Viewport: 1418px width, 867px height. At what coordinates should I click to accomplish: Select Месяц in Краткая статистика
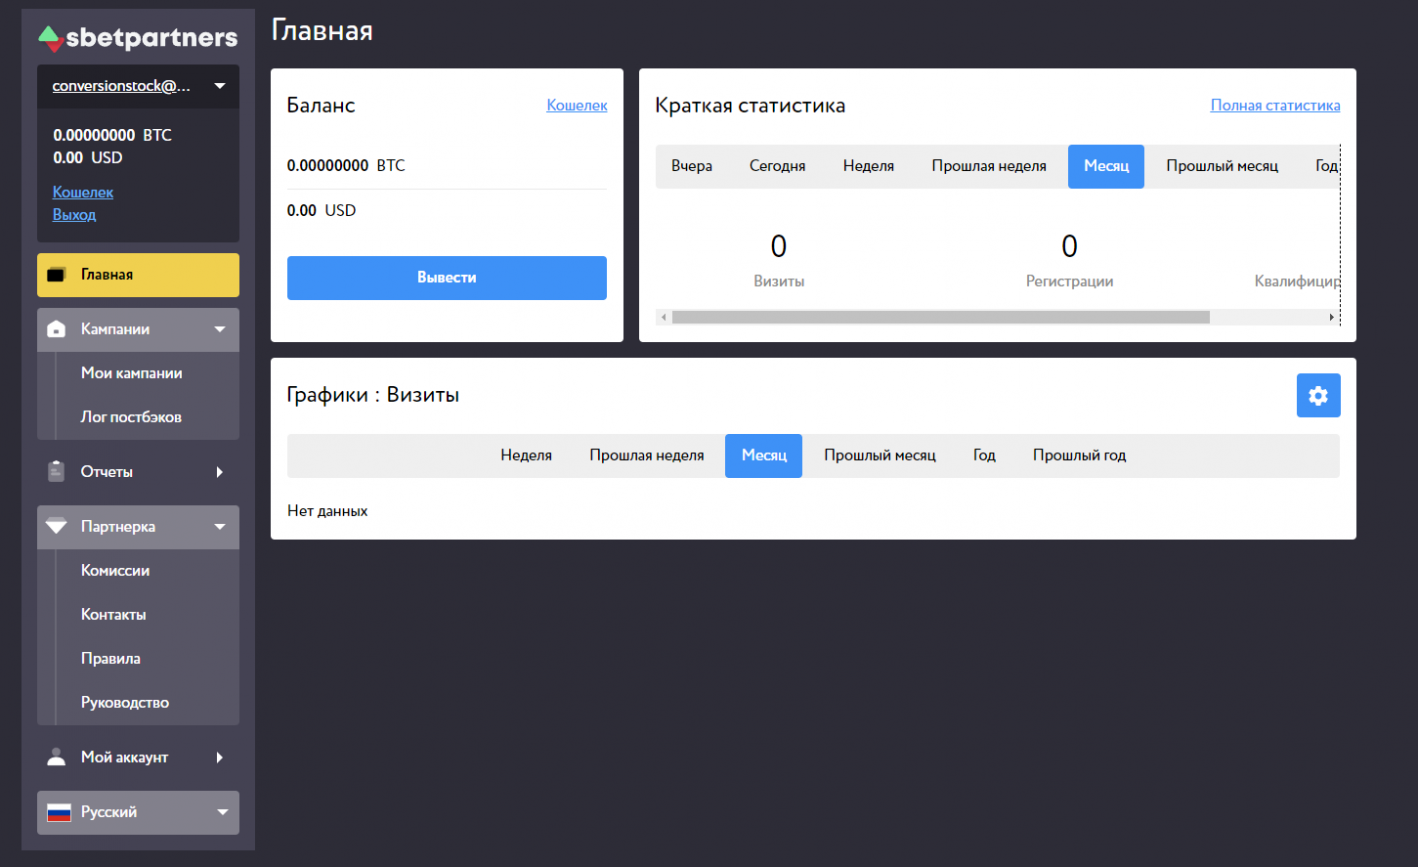[1106, 166]
